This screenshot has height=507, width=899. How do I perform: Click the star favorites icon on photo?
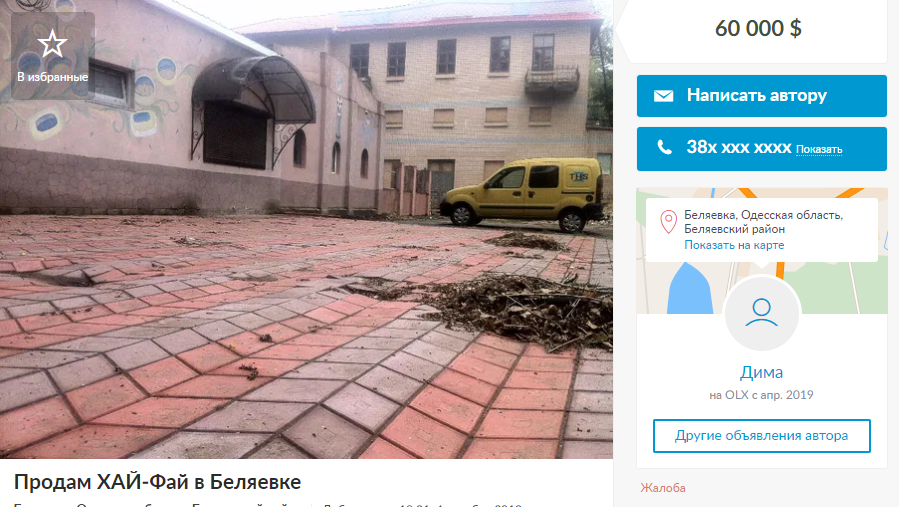click(x=52, y=44)
